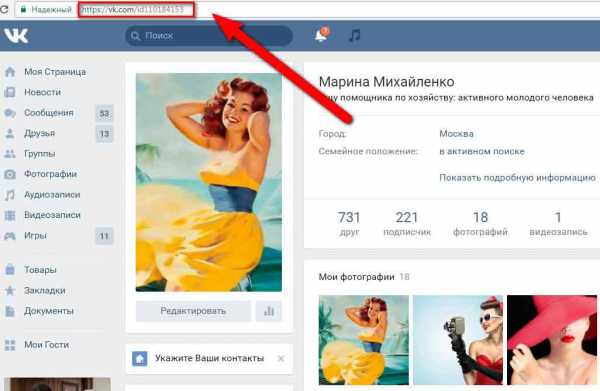Open Сообщения section

pyautogui.click(x=49, y=113)
